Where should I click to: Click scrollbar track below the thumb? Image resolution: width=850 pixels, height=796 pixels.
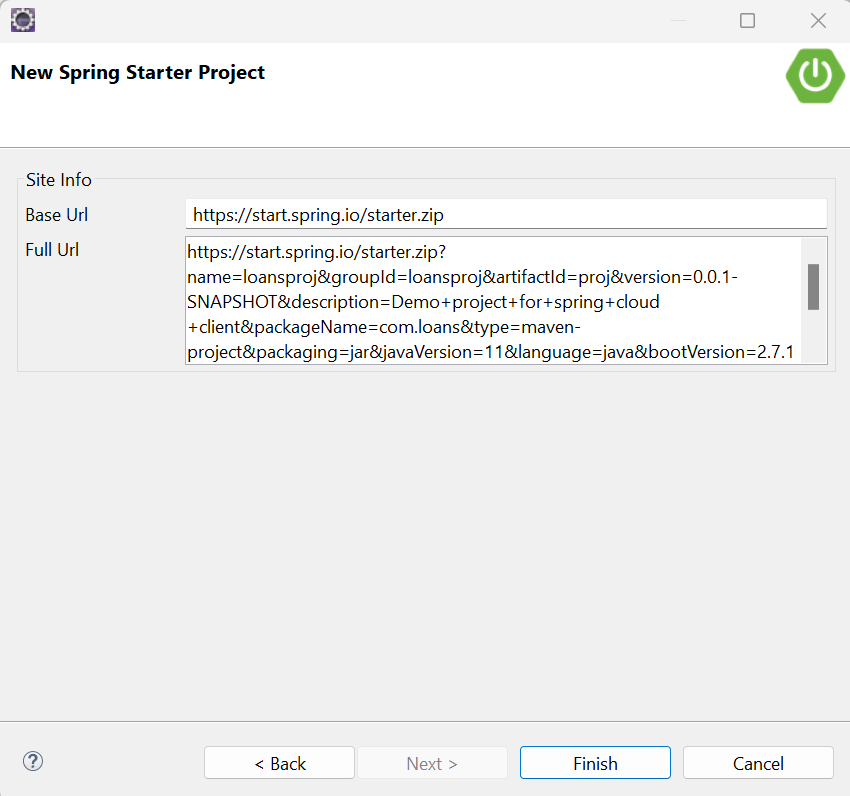click(x=813, y=338)
